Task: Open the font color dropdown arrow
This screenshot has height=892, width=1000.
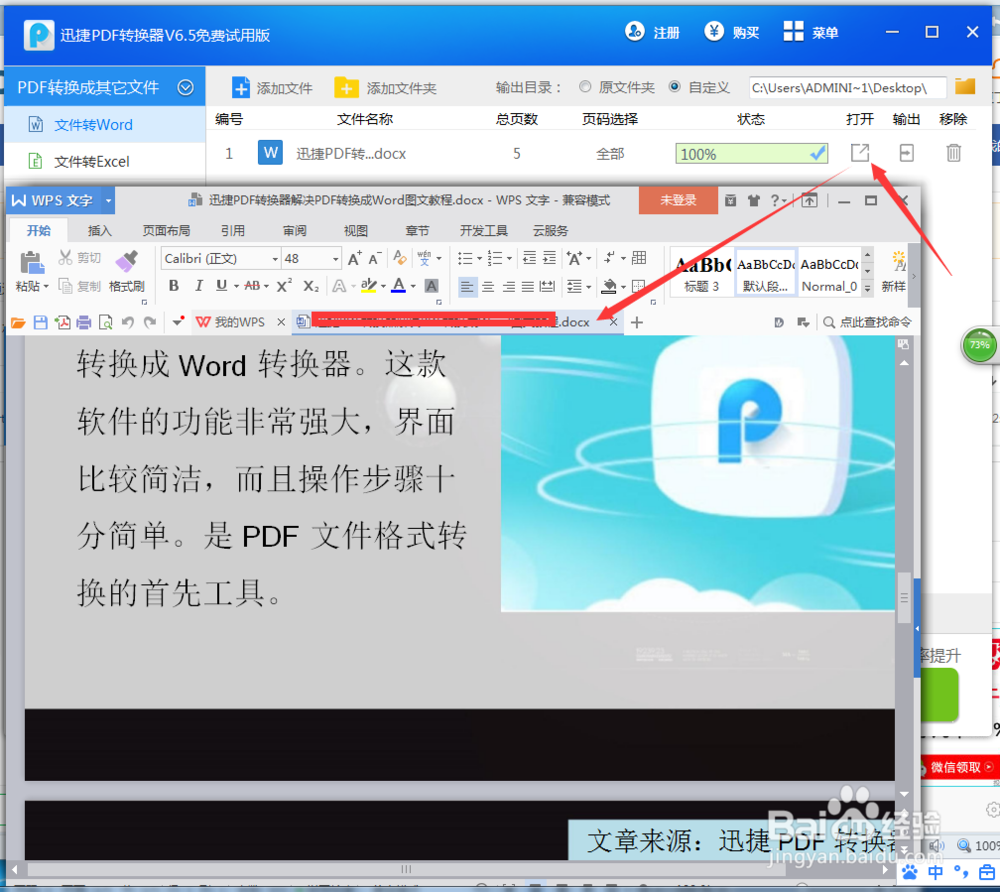Action: 413,286
